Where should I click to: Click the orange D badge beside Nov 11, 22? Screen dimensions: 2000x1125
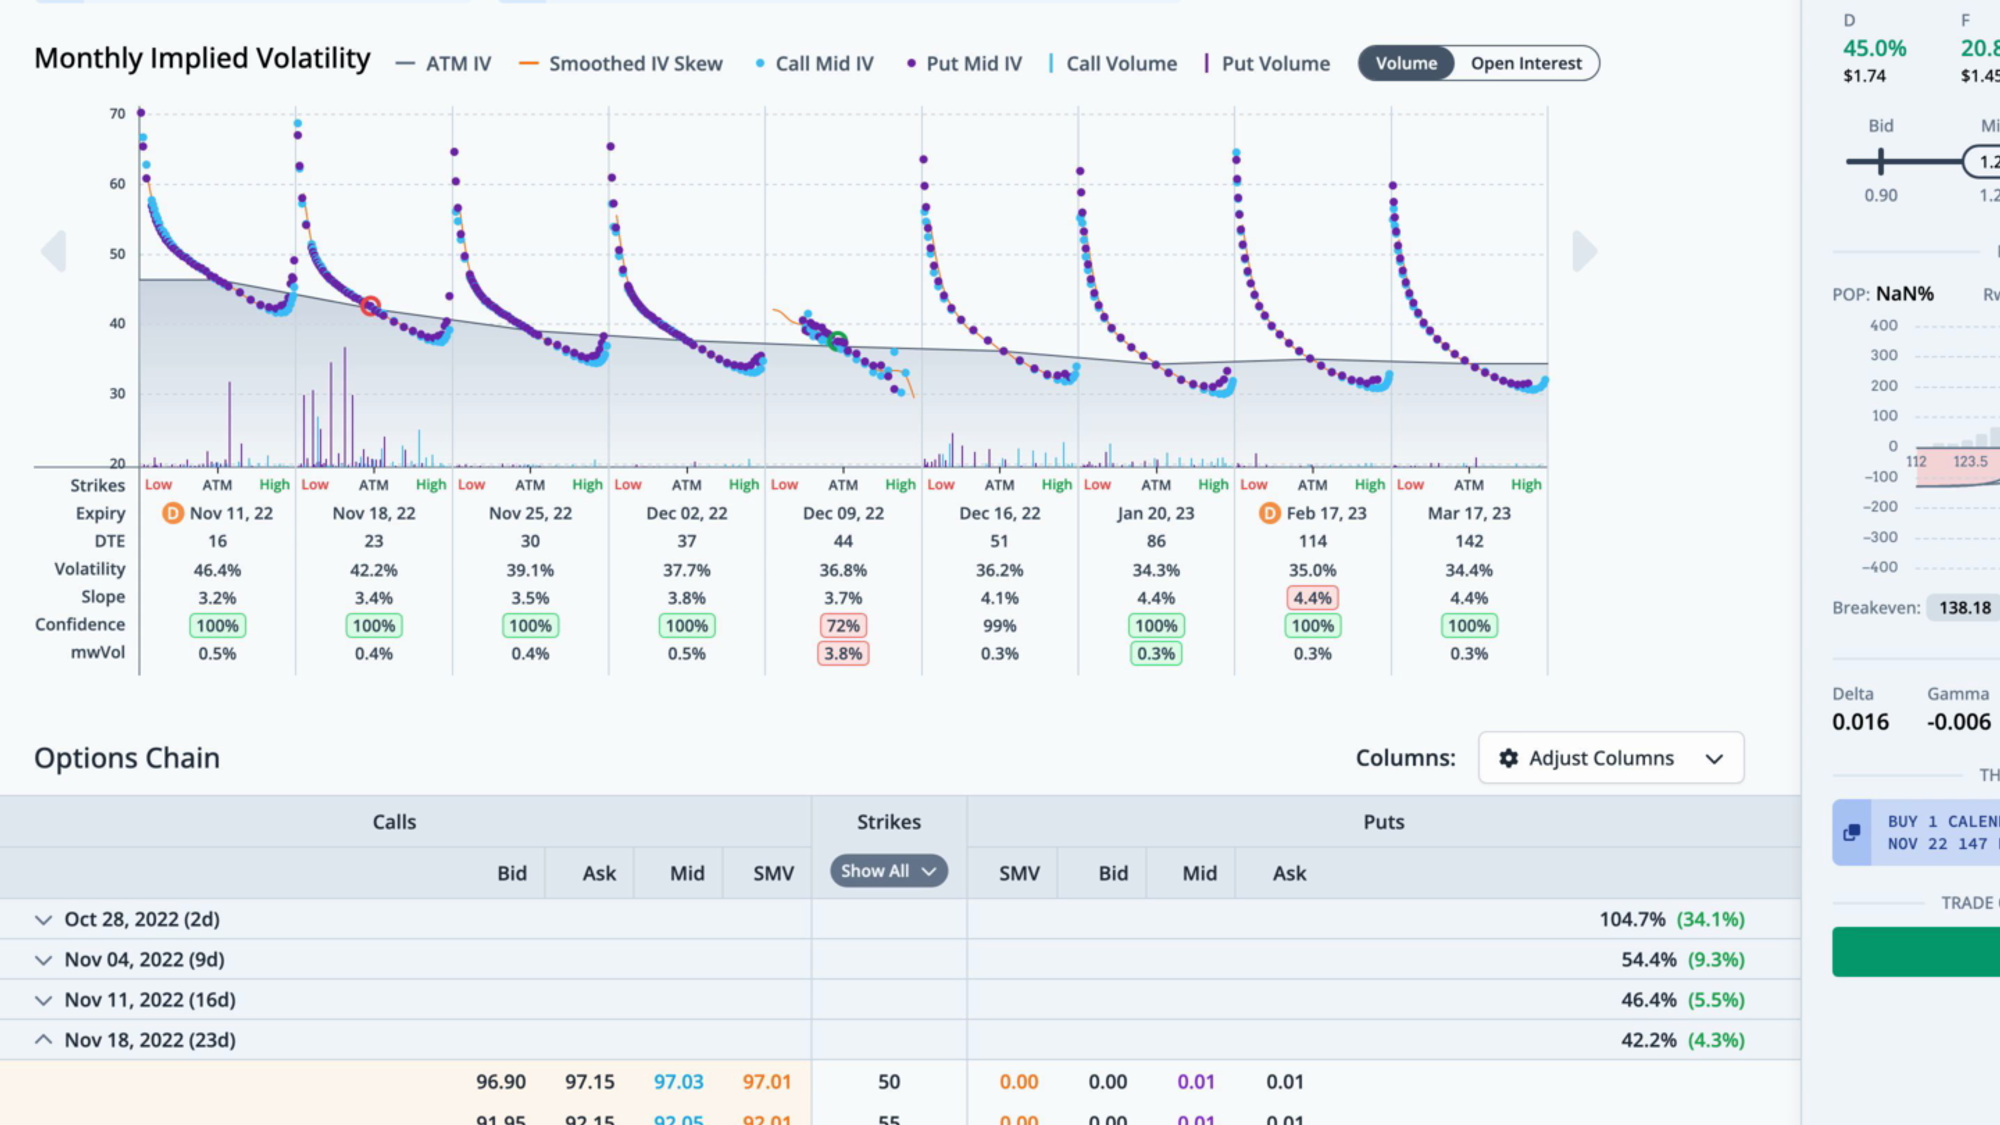click(x=173, y=513)
